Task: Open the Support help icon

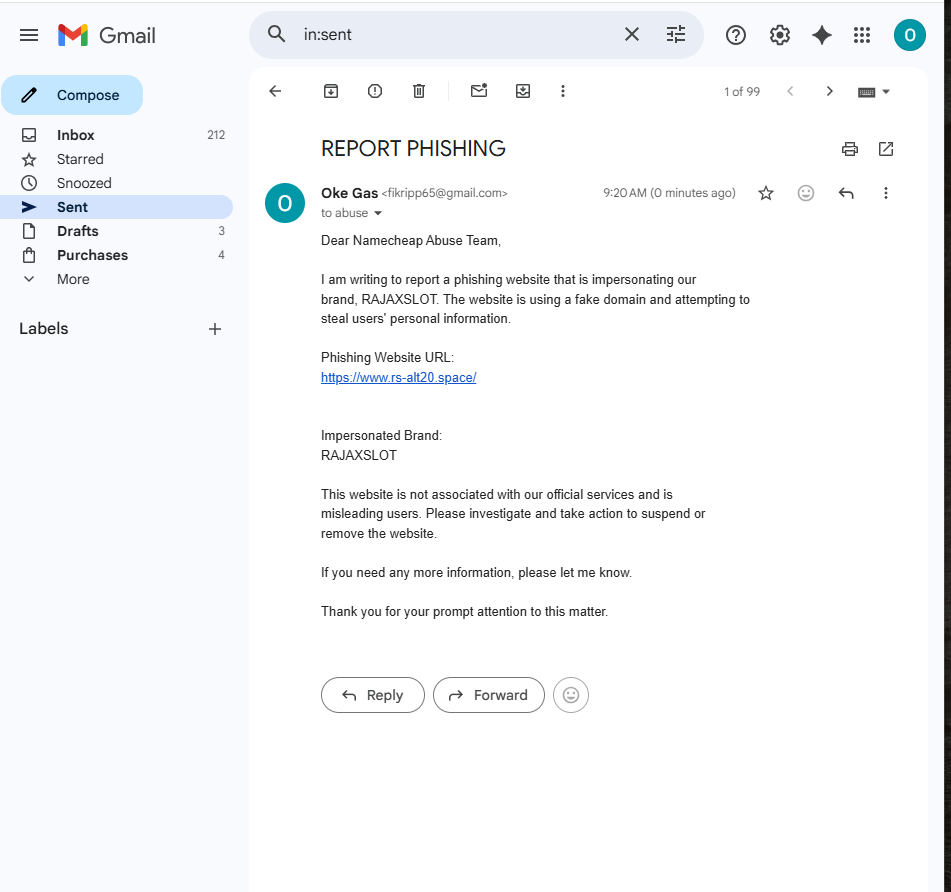Action: pos(736,35)
